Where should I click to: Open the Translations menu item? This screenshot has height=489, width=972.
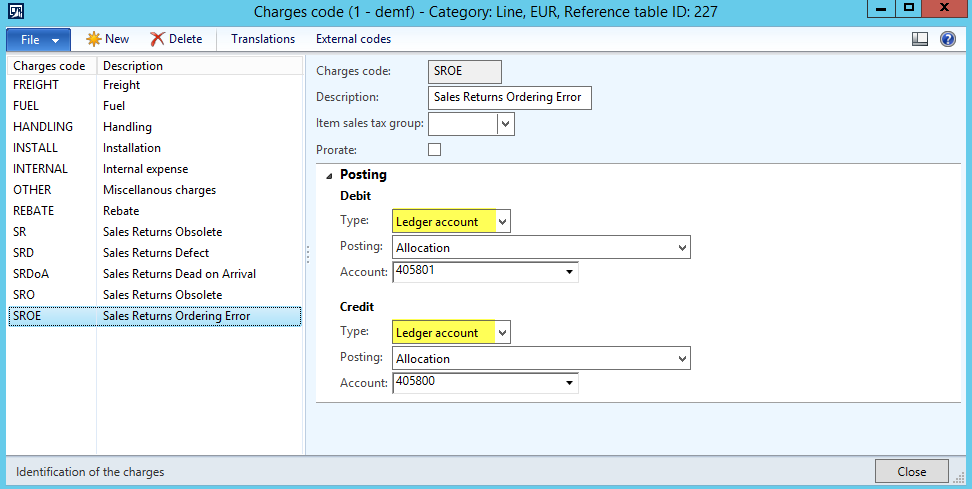click(x=263, y=39)
